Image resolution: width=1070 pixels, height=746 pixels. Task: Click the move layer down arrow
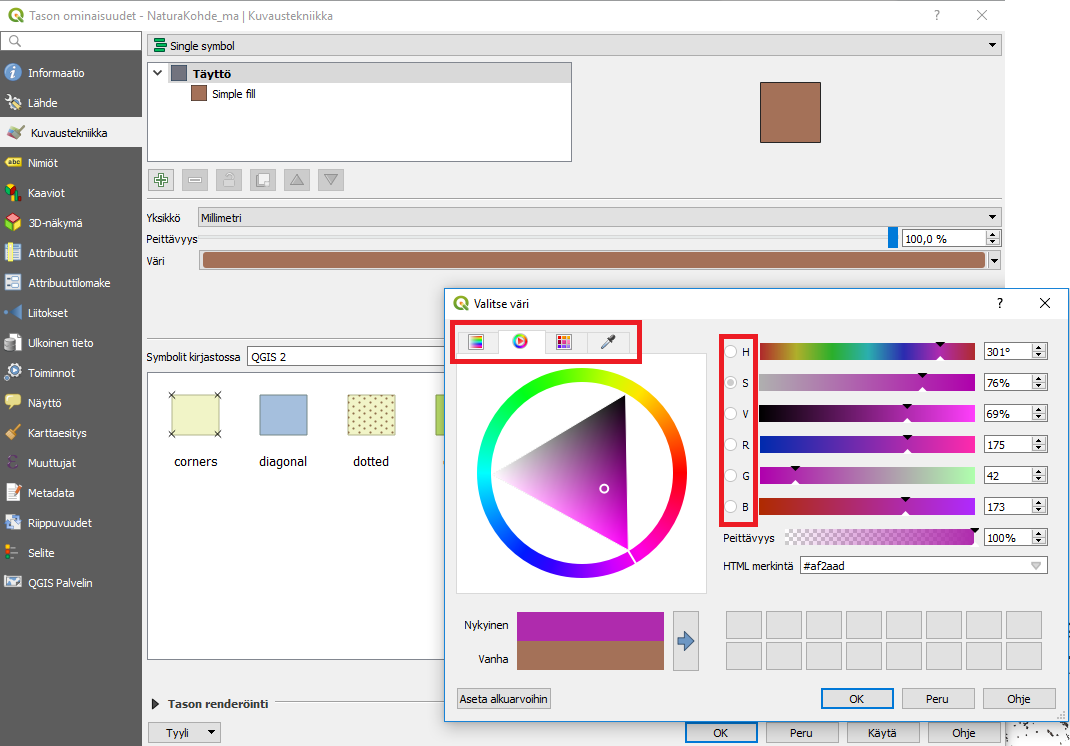pyautogui.click(x=332, y=180)
